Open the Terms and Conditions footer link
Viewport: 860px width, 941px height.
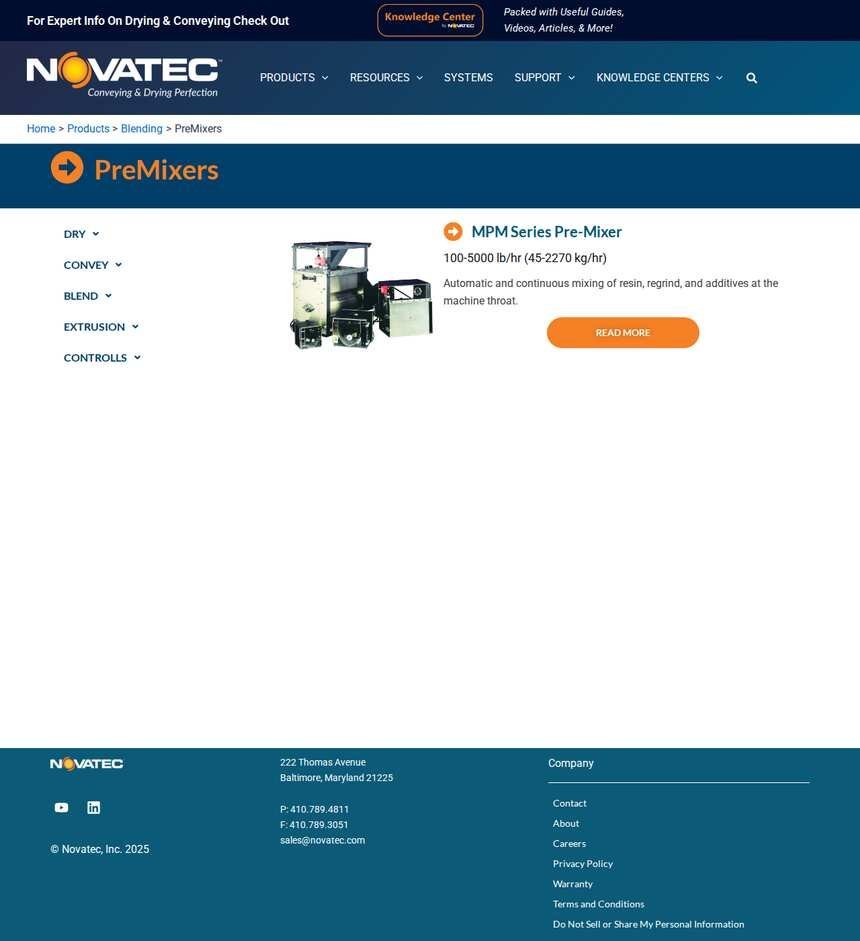(598, 904)
